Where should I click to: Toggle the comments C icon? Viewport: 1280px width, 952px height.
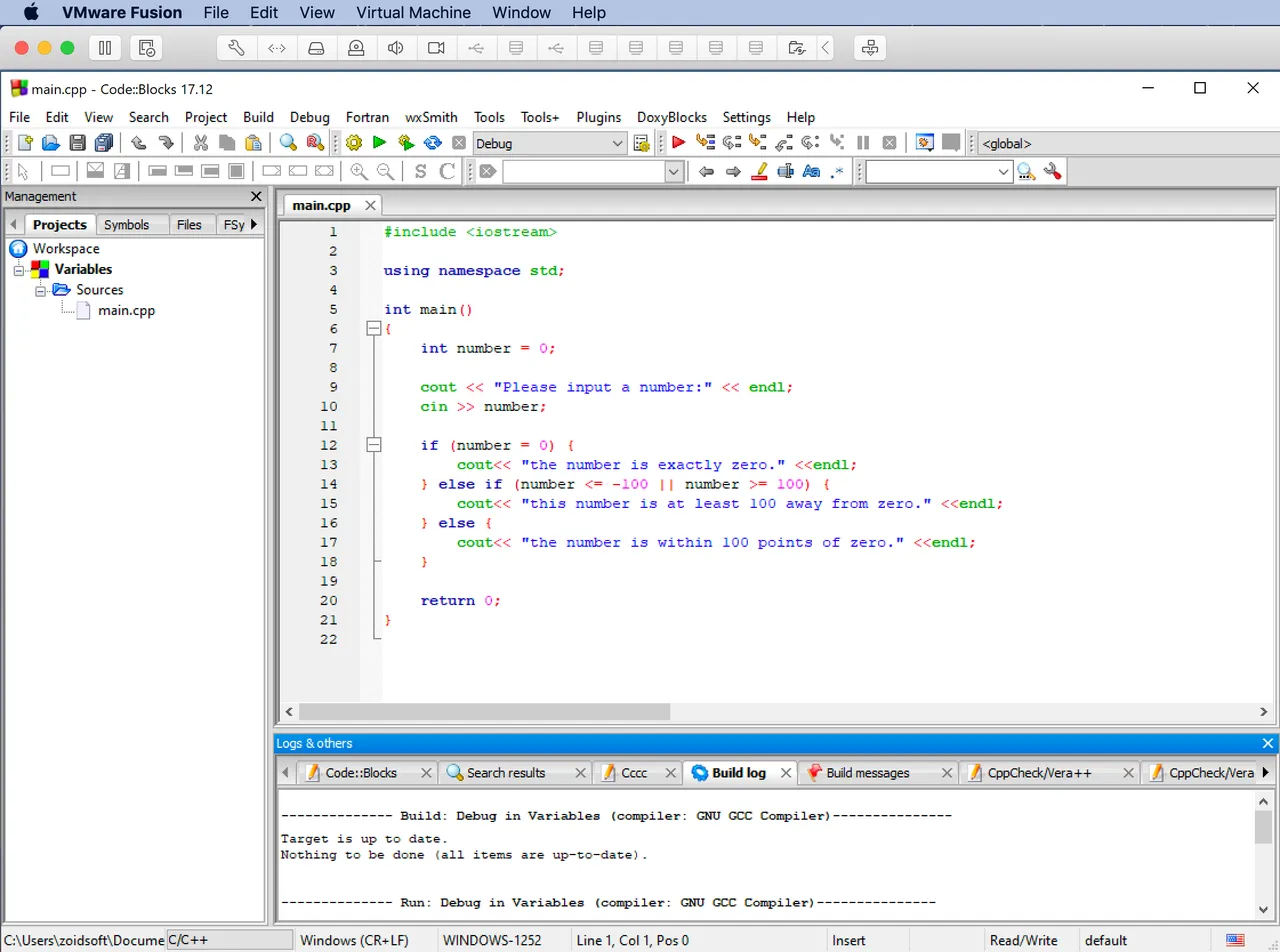447,171
